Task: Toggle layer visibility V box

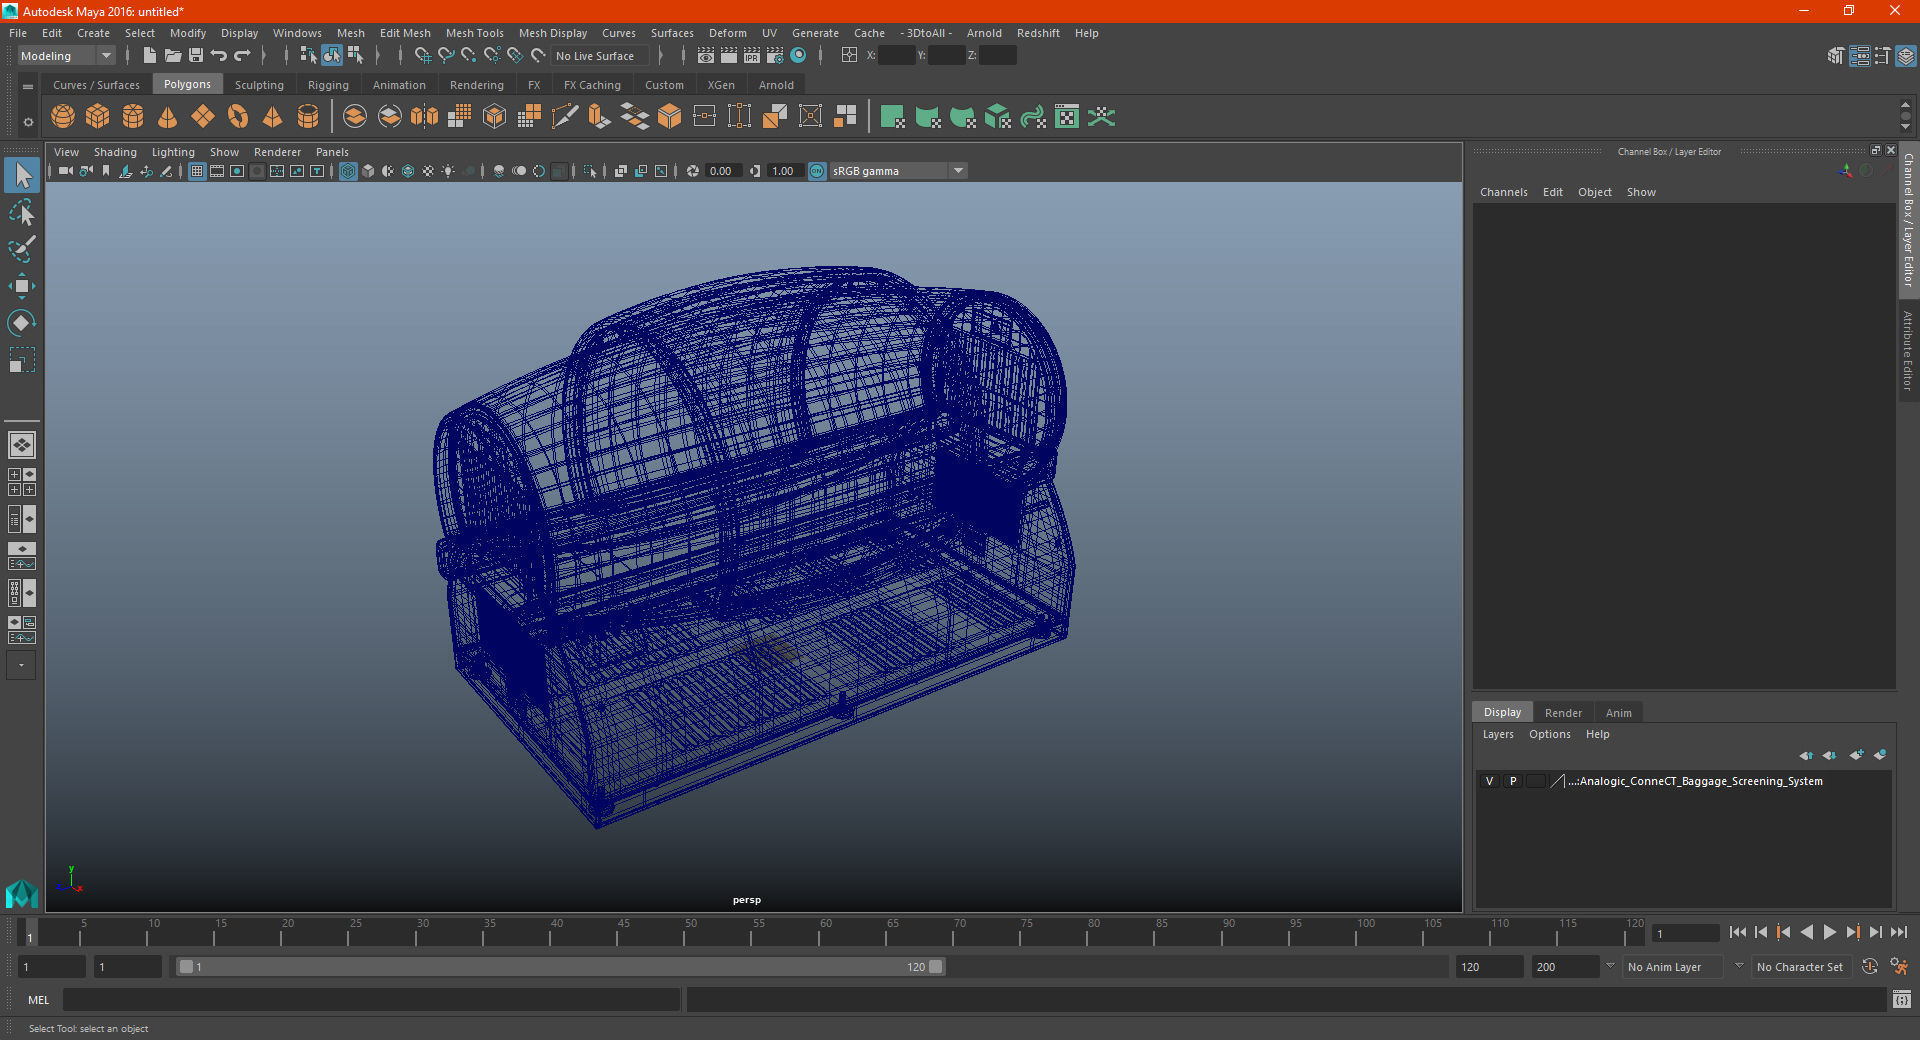Action: pos(1489,781)
